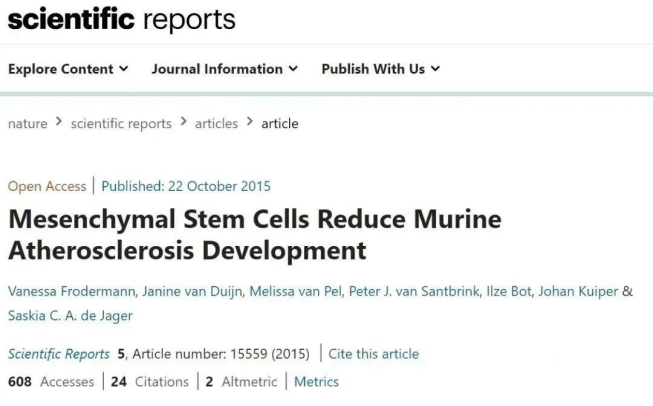Click the Scientific Reports journal citation link

pyautogui.click(x=58, y=354)
